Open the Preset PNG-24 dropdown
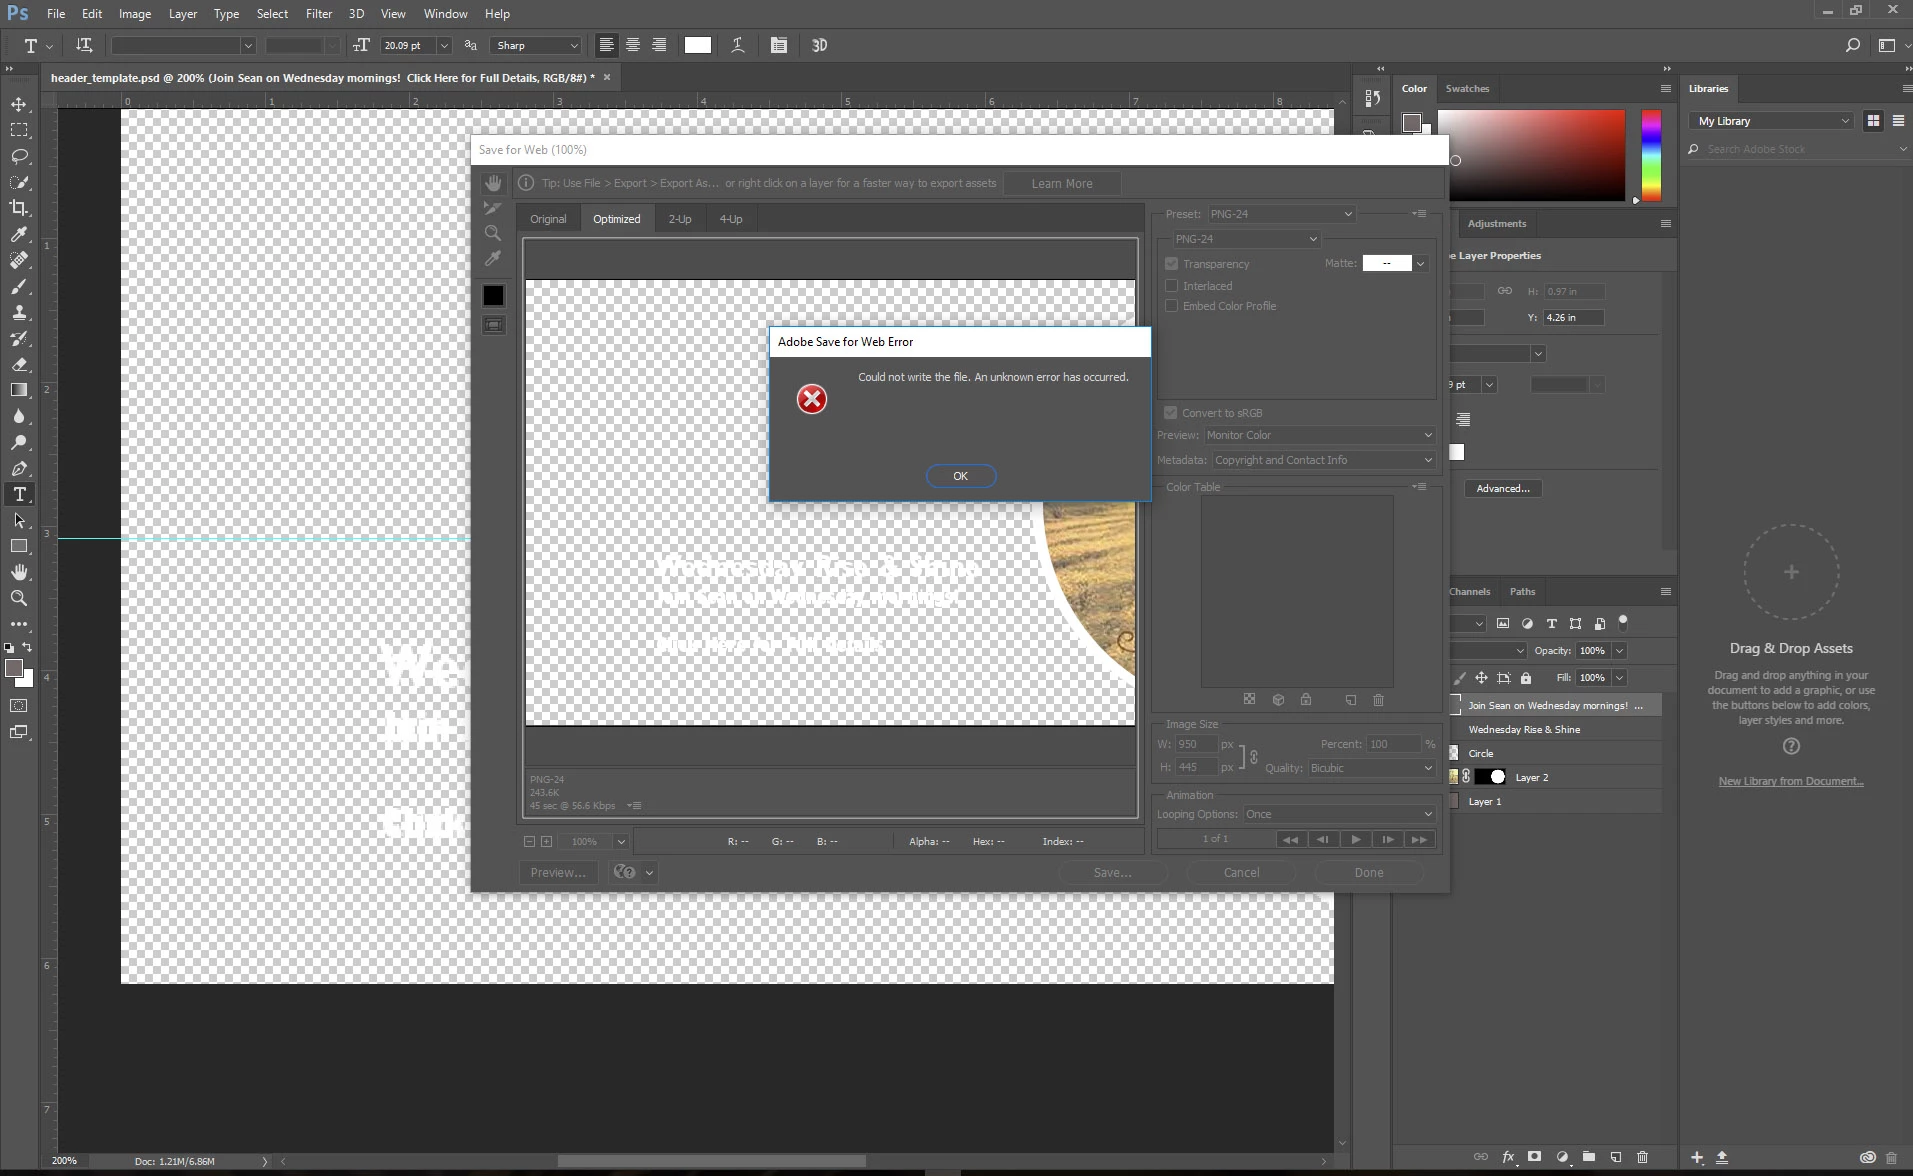 point(1281,214)
